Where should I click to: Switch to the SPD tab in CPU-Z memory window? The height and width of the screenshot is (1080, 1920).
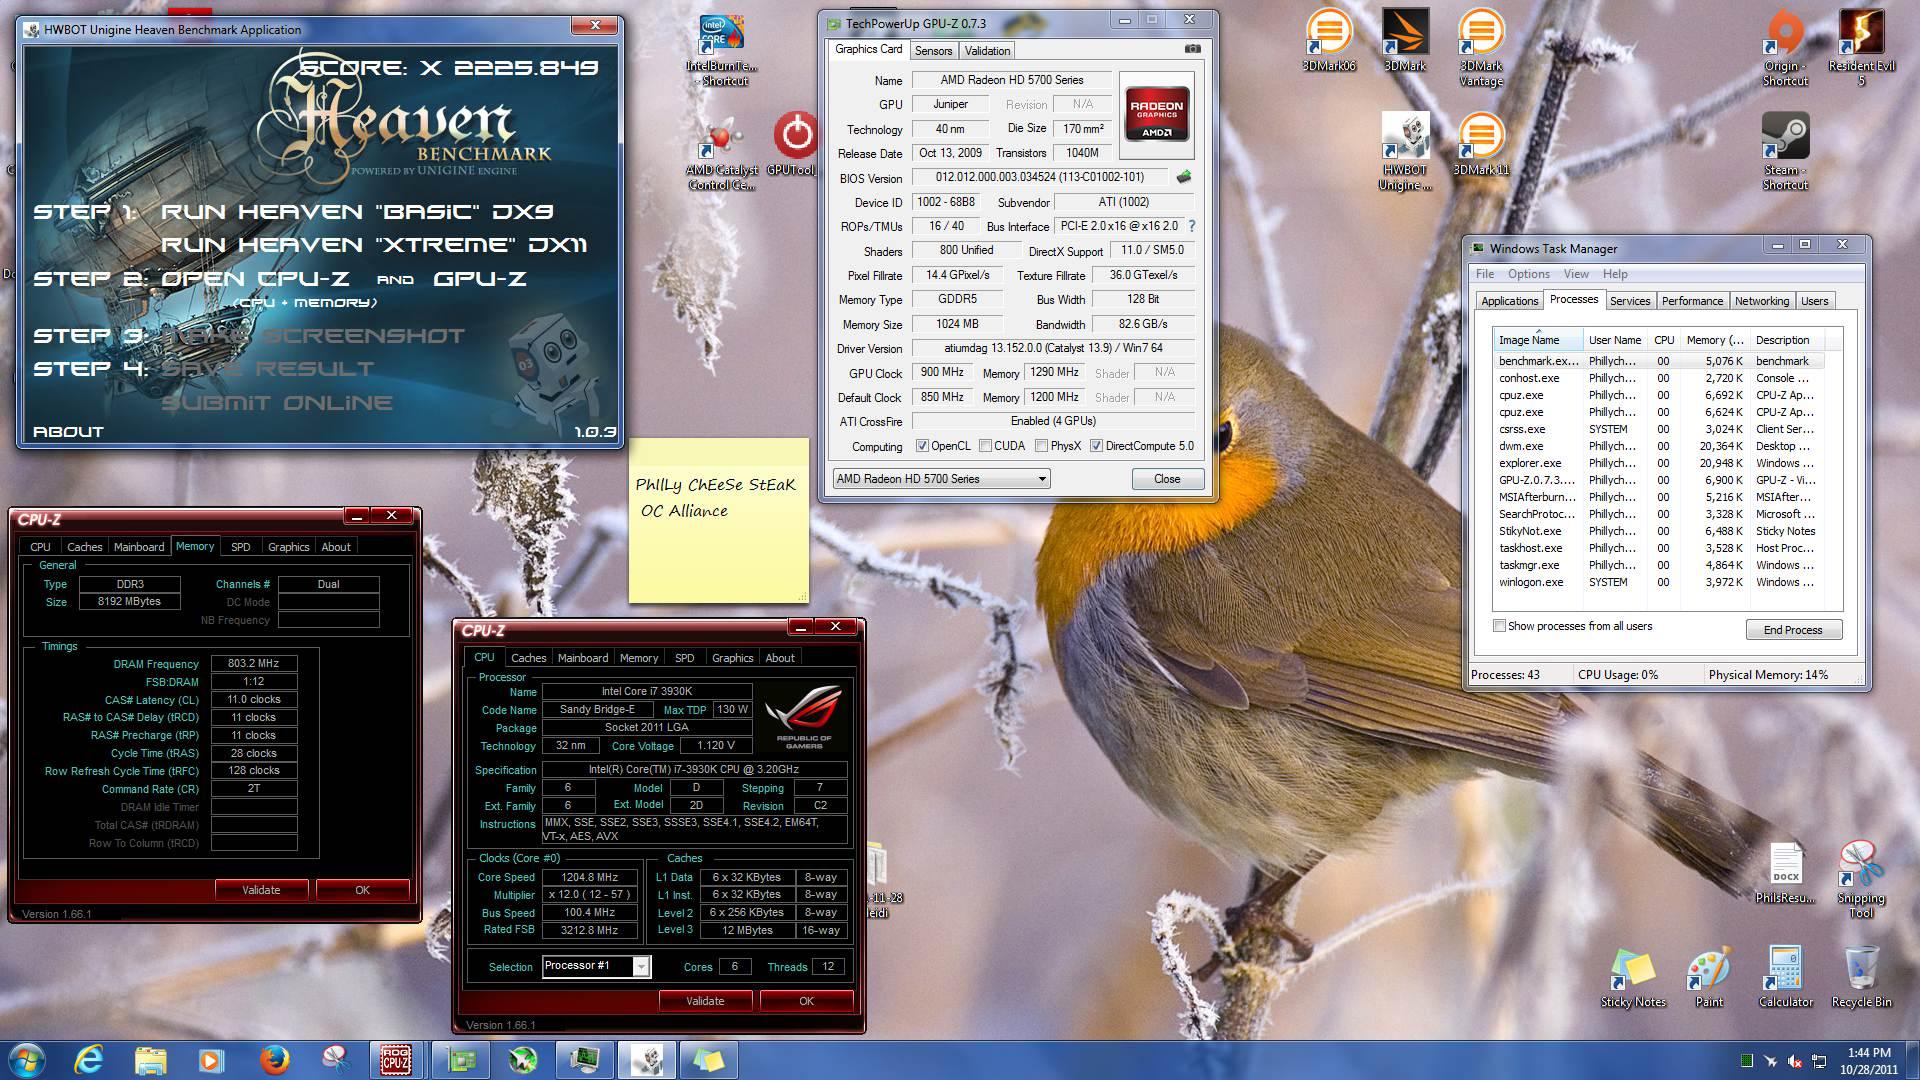(x=240, y=547)
